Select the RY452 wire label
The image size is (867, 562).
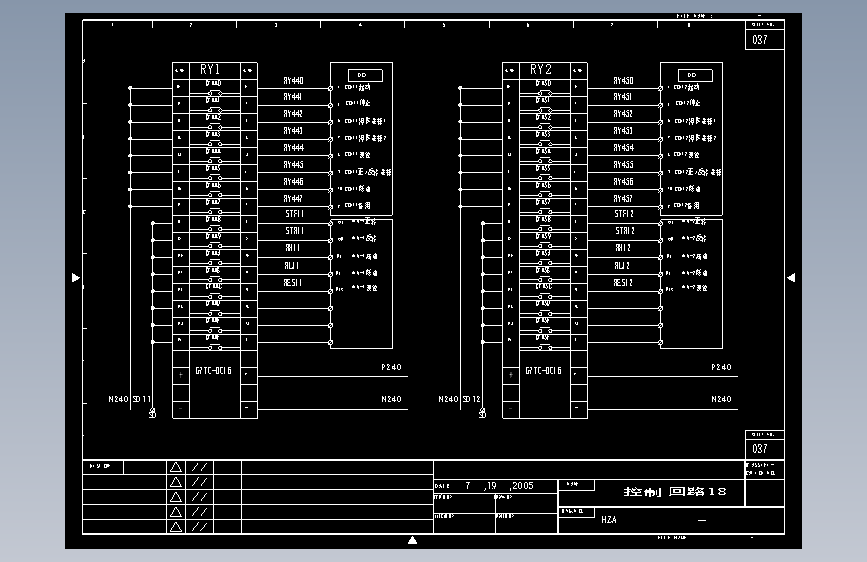click(x=623, y=114)
